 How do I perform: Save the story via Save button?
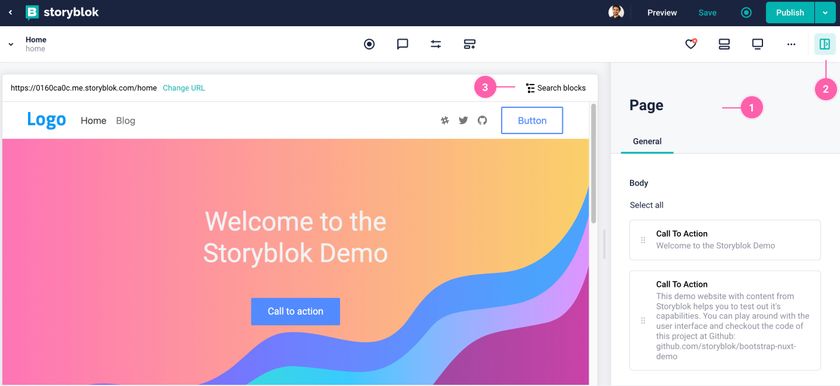[707, 12]
